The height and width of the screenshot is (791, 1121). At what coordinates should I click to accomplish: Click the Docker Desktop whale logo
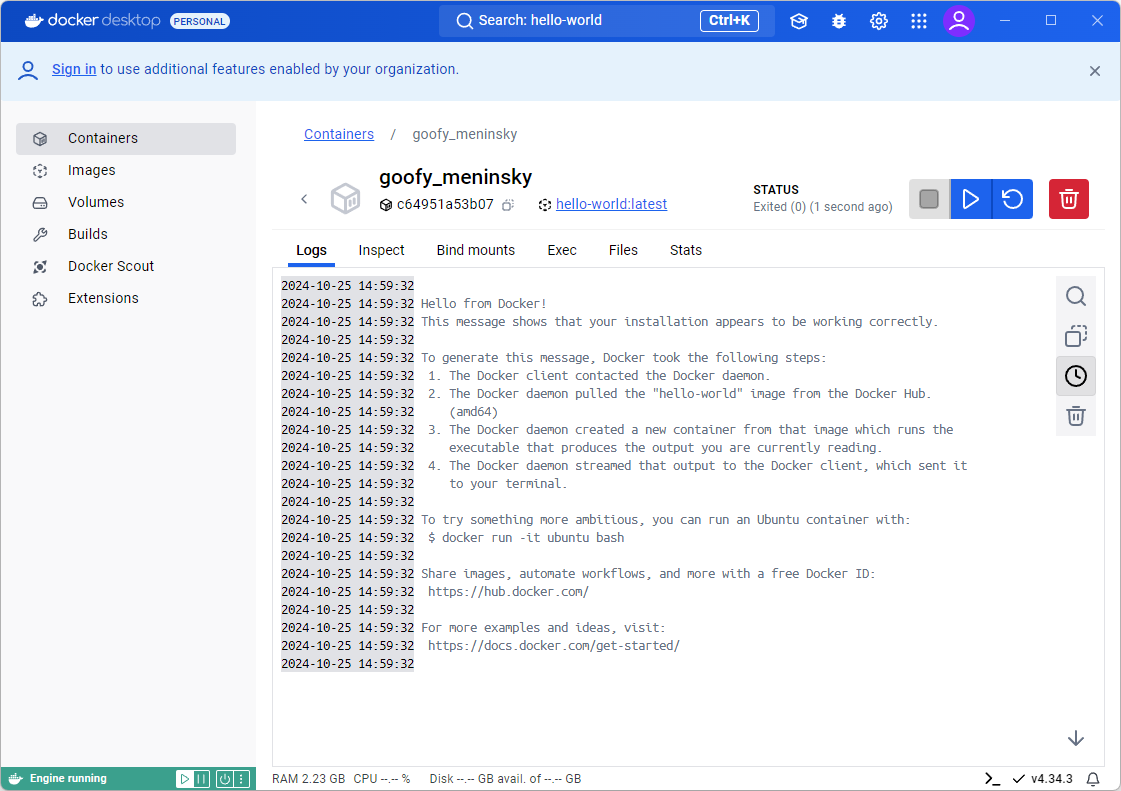click(34, 21)
